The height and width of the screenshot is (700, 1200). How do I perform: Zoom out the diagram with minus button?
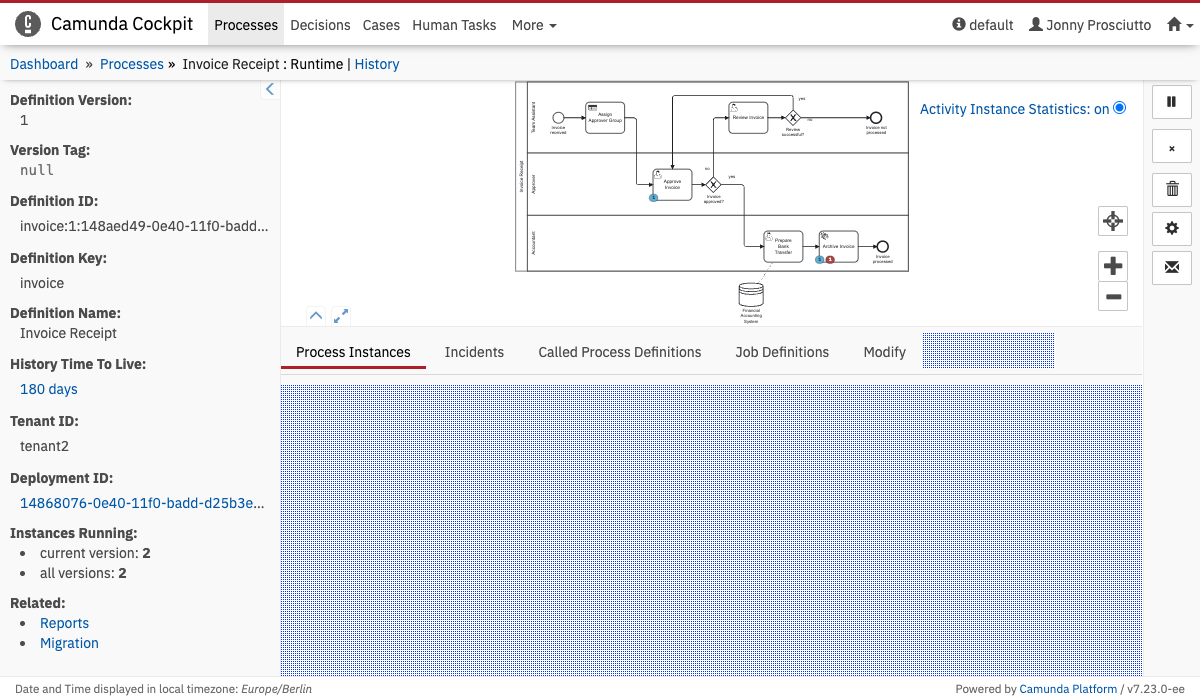[1113, 296]
